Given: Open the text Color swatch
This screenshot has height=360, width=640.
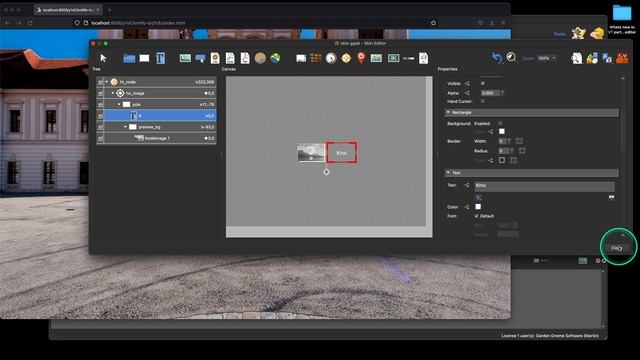Looking at the screenshot, I should pyautogui.click(x=478, y=207).
